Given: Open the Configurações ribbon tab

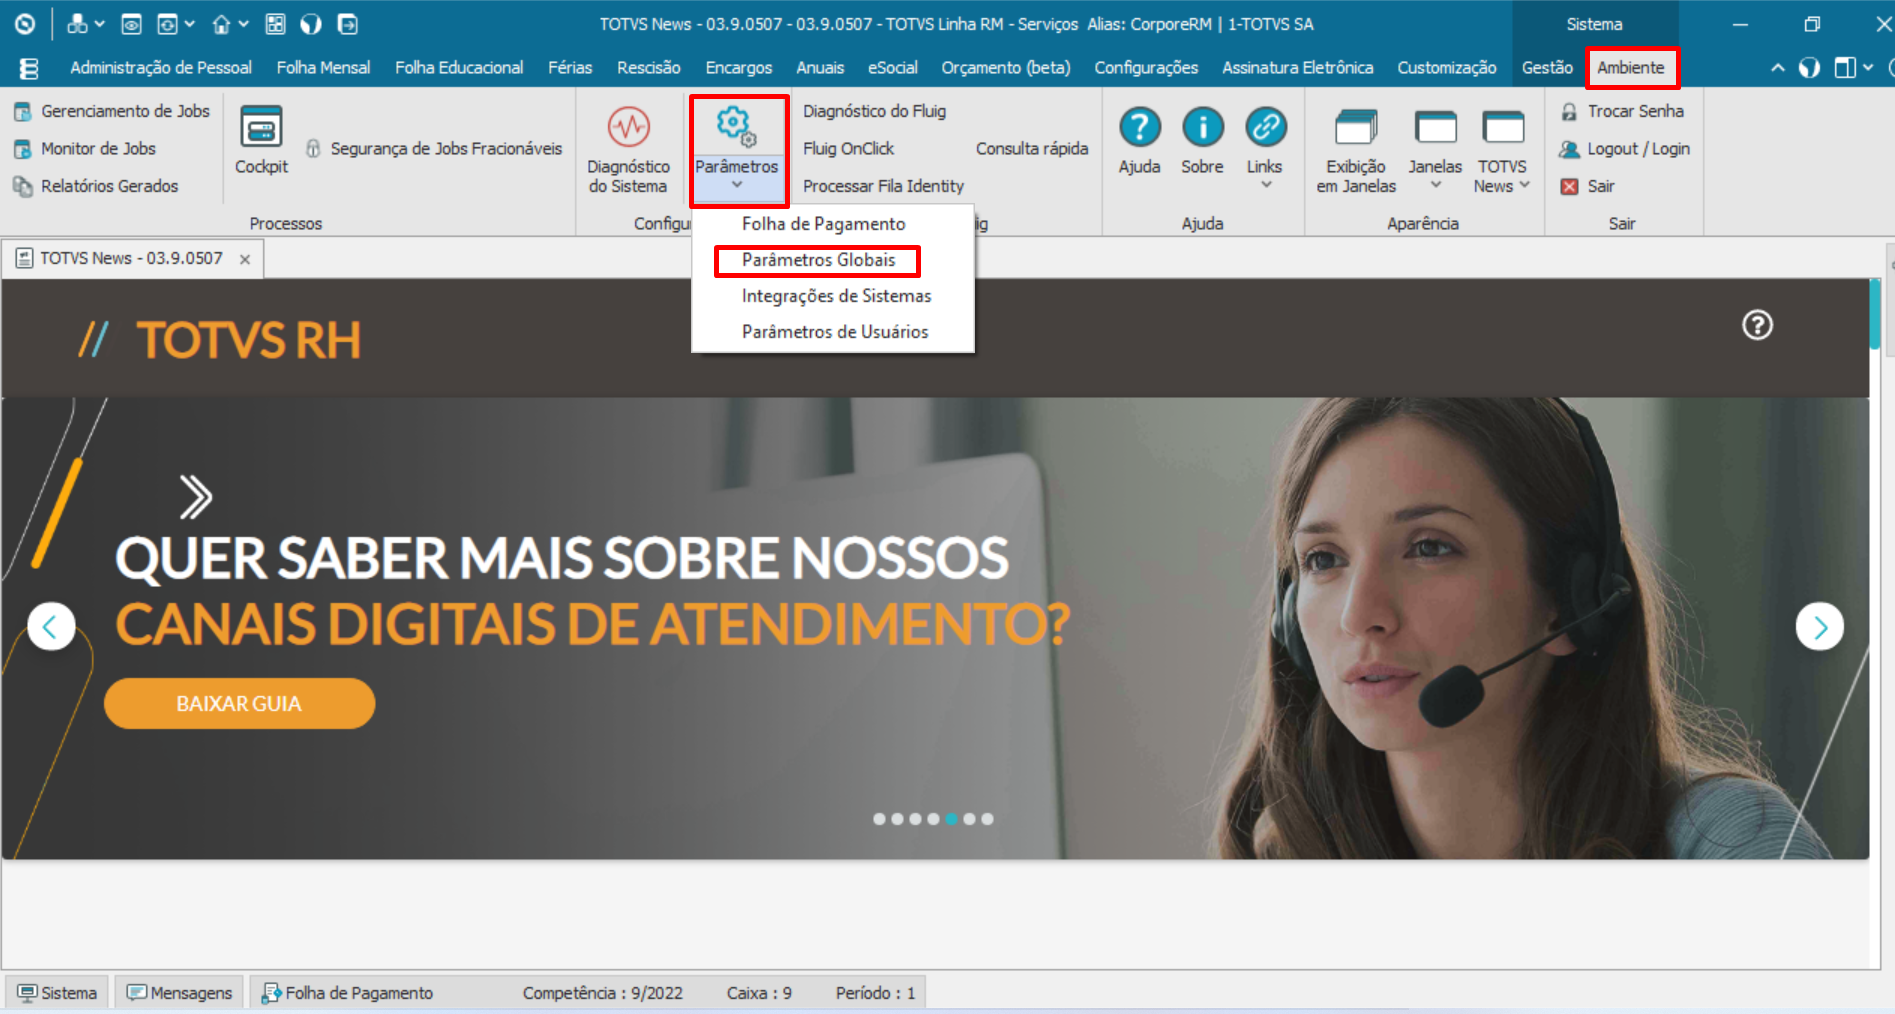Looking at the screenshot, I should tap(1146, 68).
